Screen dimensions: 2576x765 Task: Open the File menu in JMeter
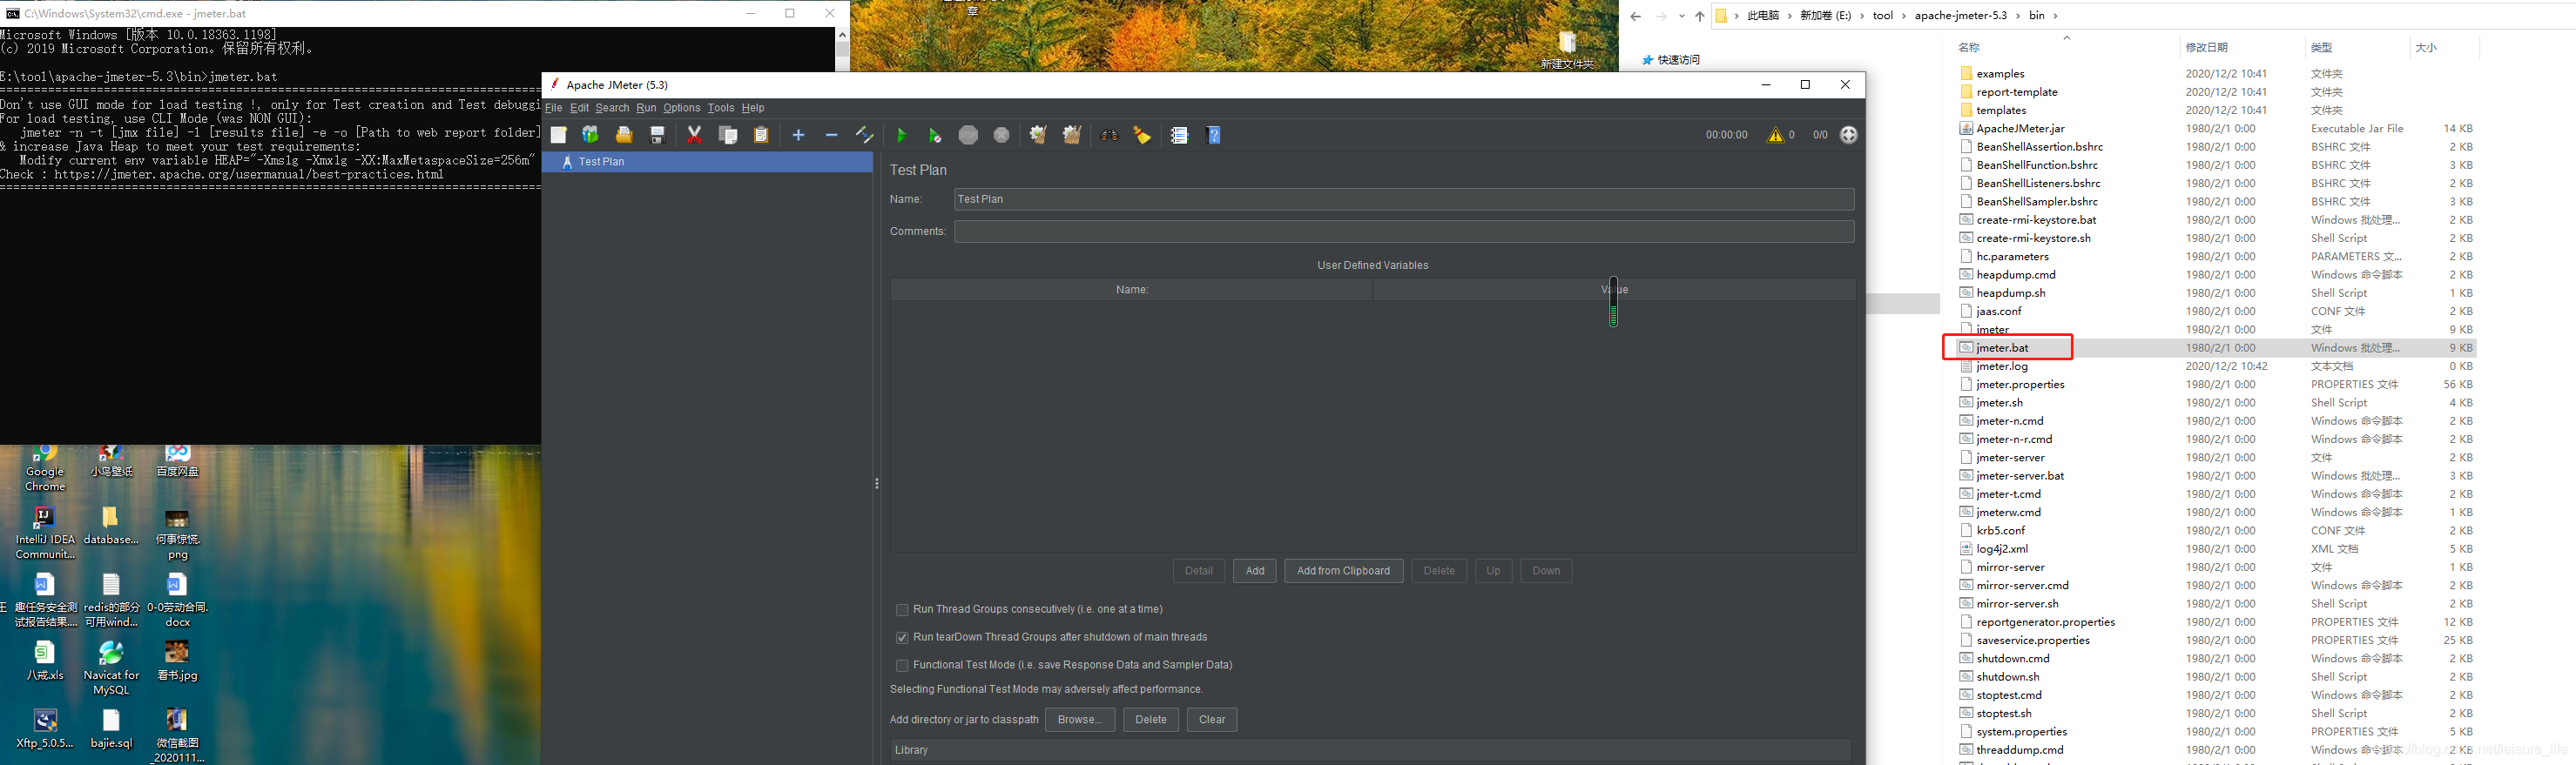click(553, 108)
